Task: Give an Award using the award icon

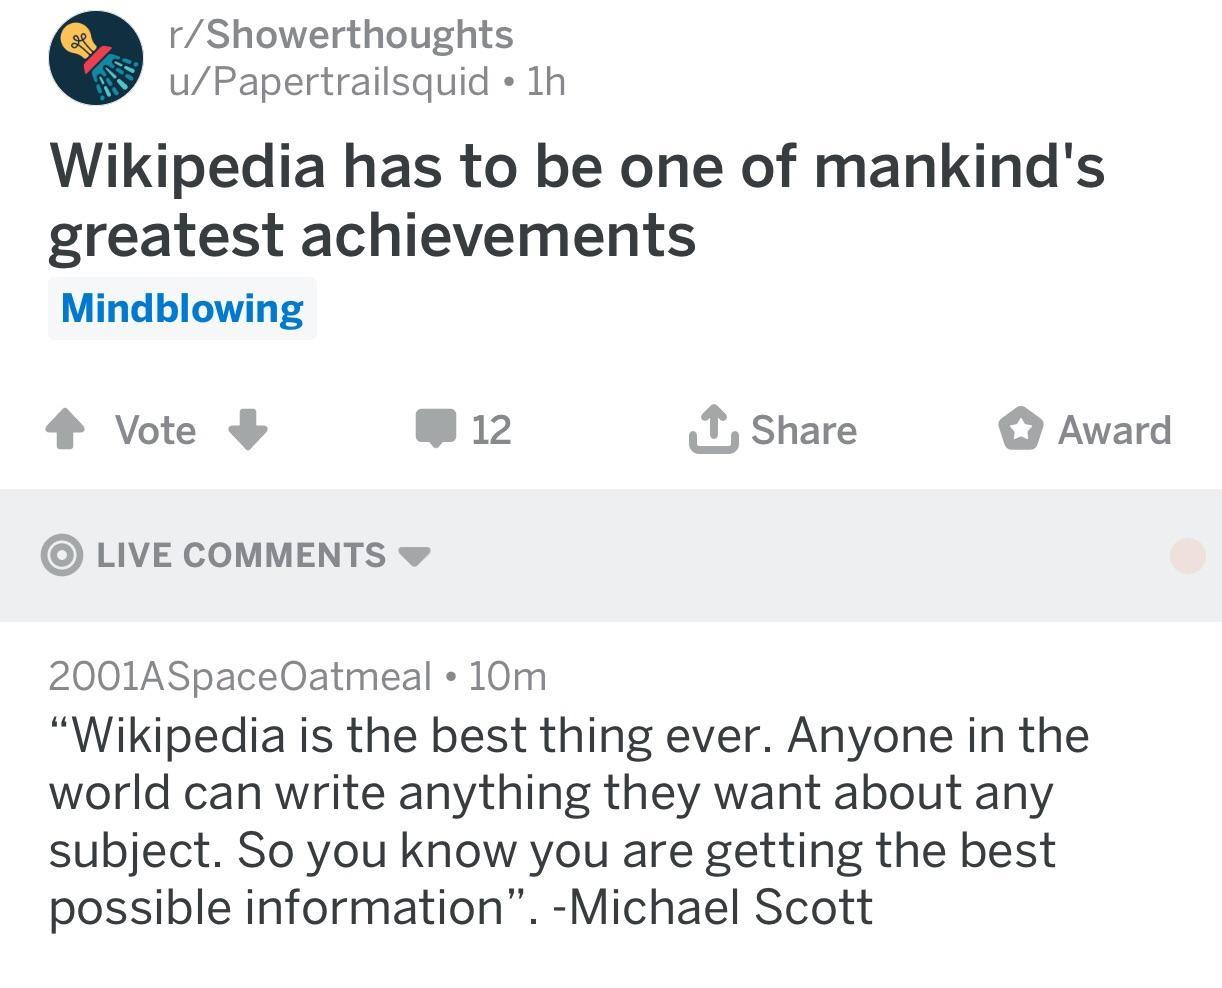Action: tap(1021, 429)
